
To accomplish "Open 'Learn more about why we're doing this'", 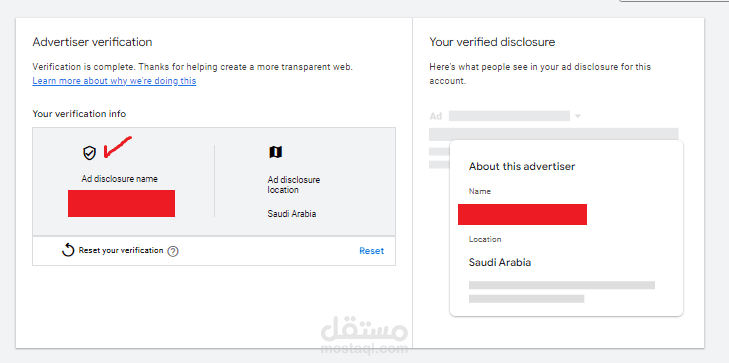I will [x=114, y=81].
